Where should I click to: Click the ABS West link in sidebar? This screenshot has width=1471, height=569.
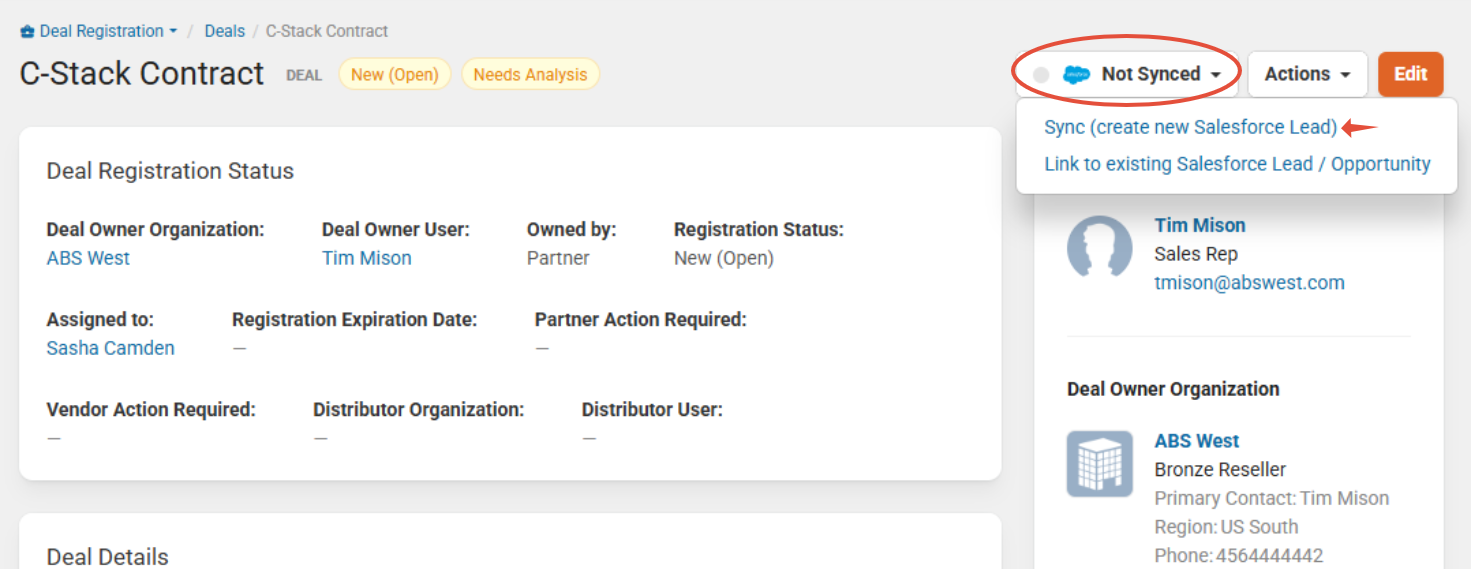[1196, 441]
